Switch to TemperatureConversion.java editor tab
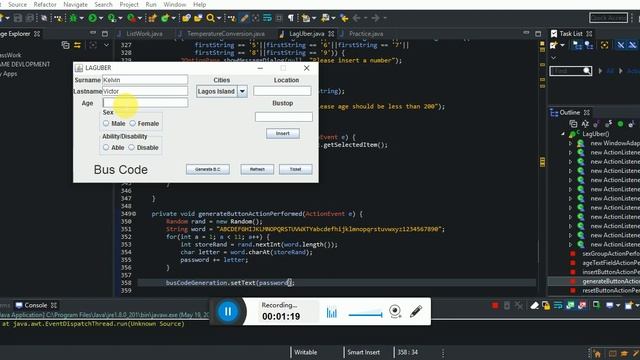The width and height of the screenshot is (640, 360). tap(226, 34)
